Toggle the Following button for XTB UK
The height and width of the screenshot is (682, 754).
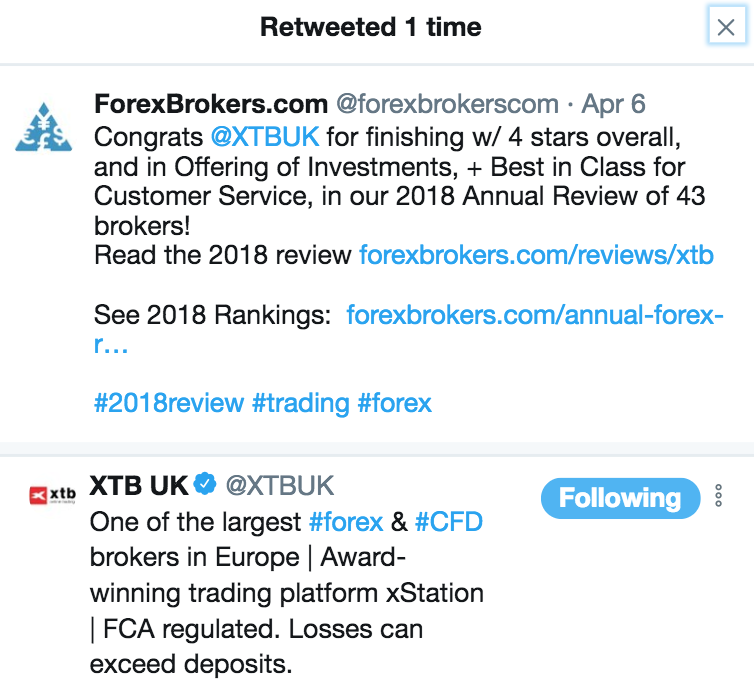(619, 498)
